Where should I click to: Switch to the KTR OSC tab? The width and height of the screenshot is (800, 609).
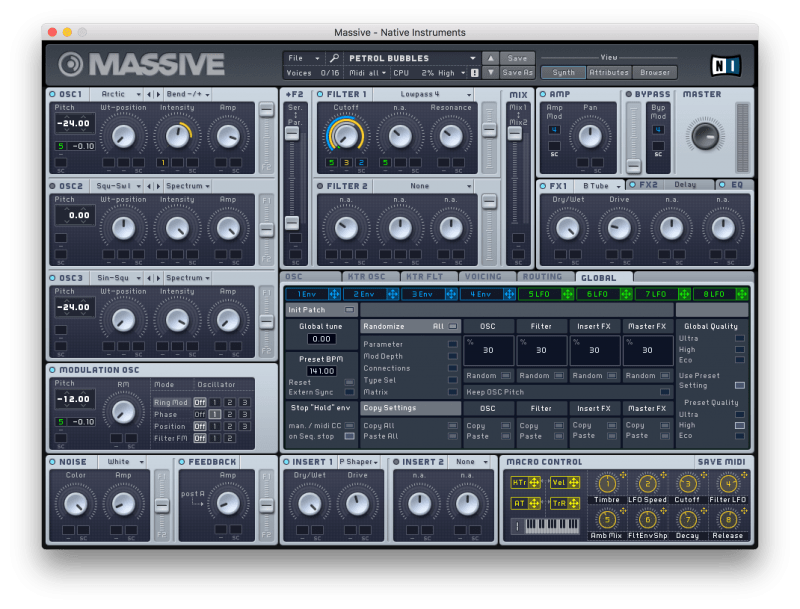tap(370, 276)
